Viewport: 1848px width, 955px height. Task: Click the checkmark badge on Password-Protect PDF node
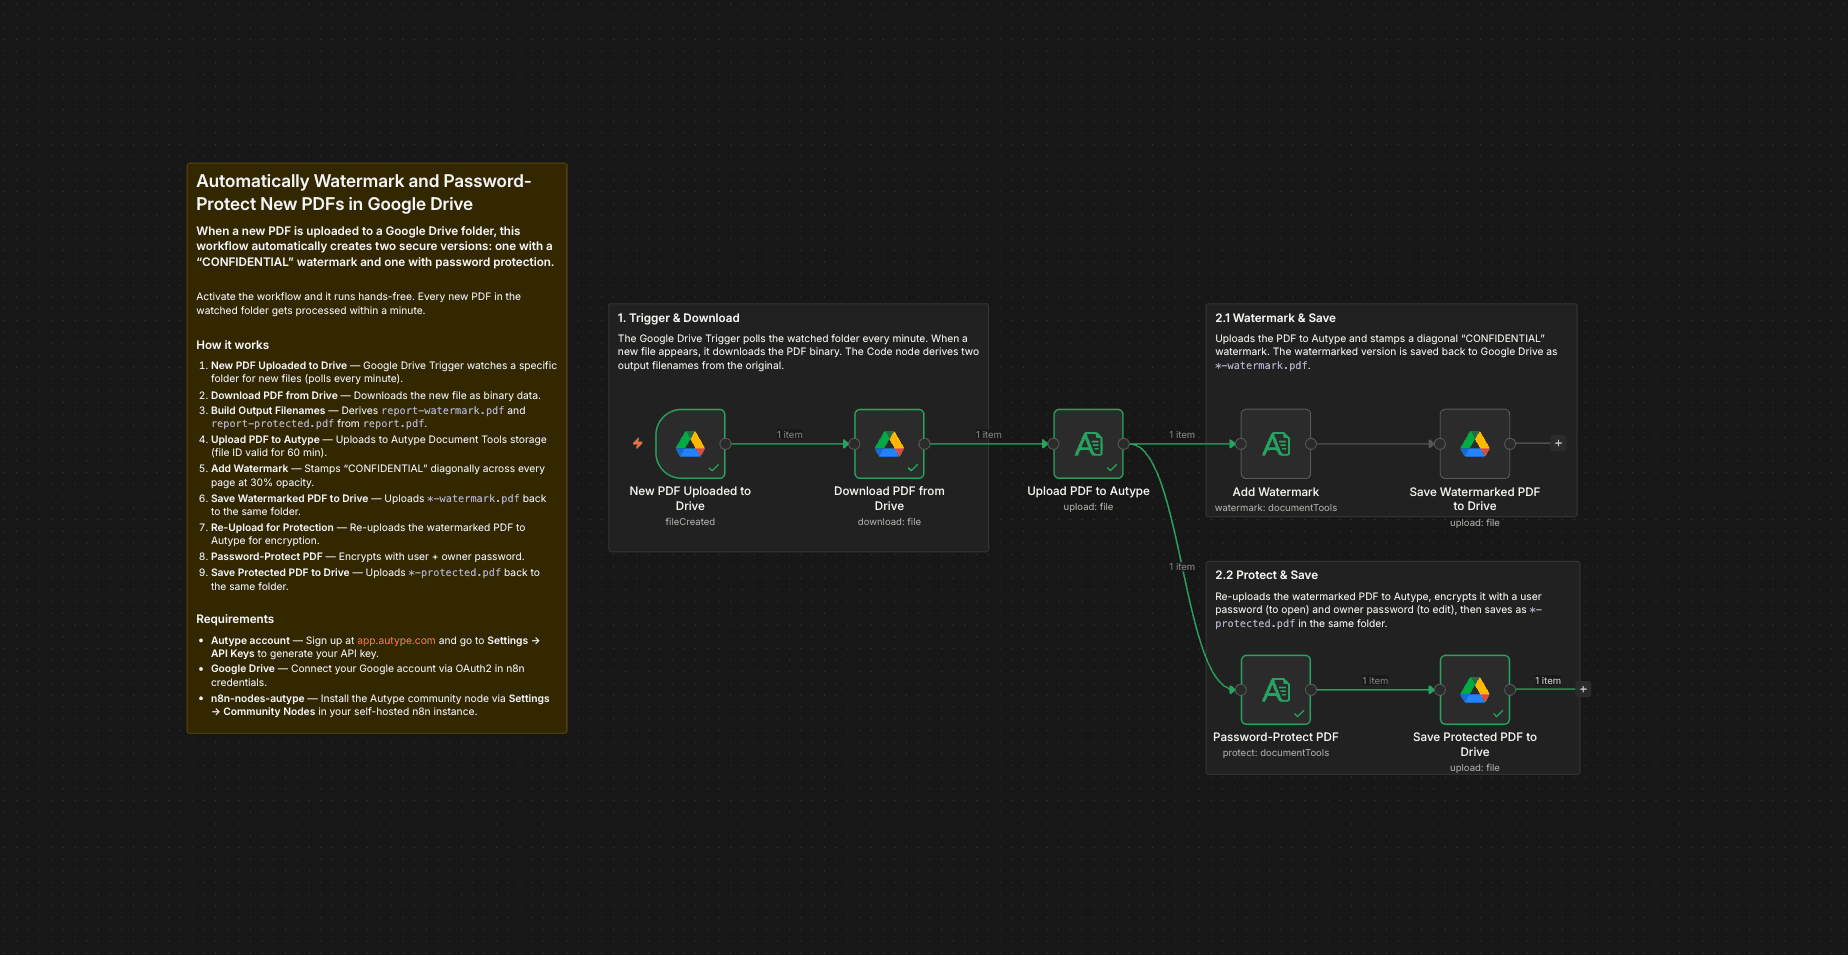click(x=1300, y=713)
